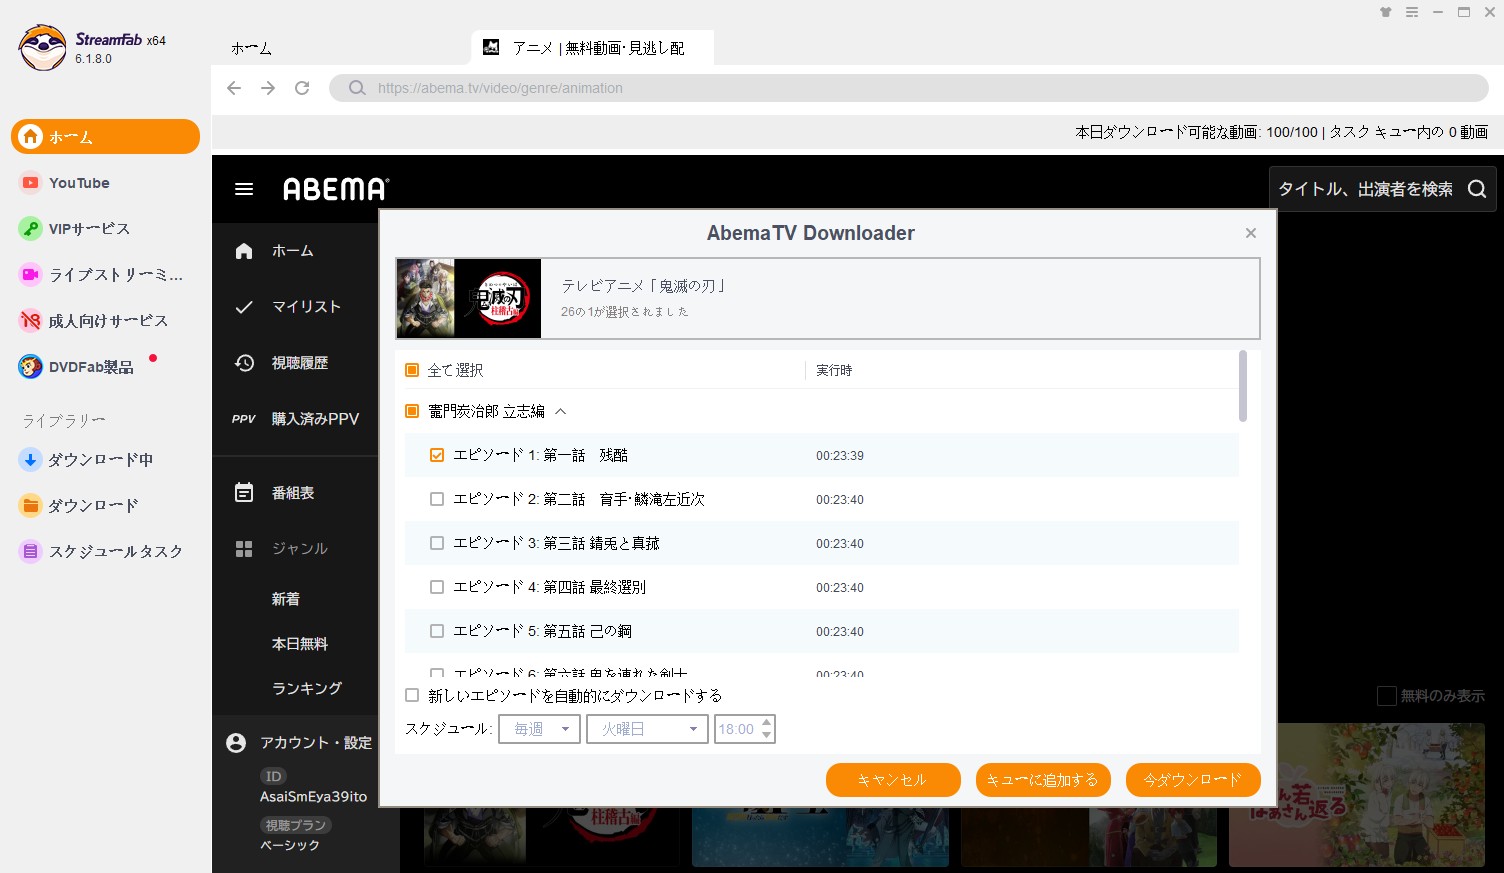The image size is (1504, 873).
Task: Click the ABEMA logo
Action: click(336, 189)
